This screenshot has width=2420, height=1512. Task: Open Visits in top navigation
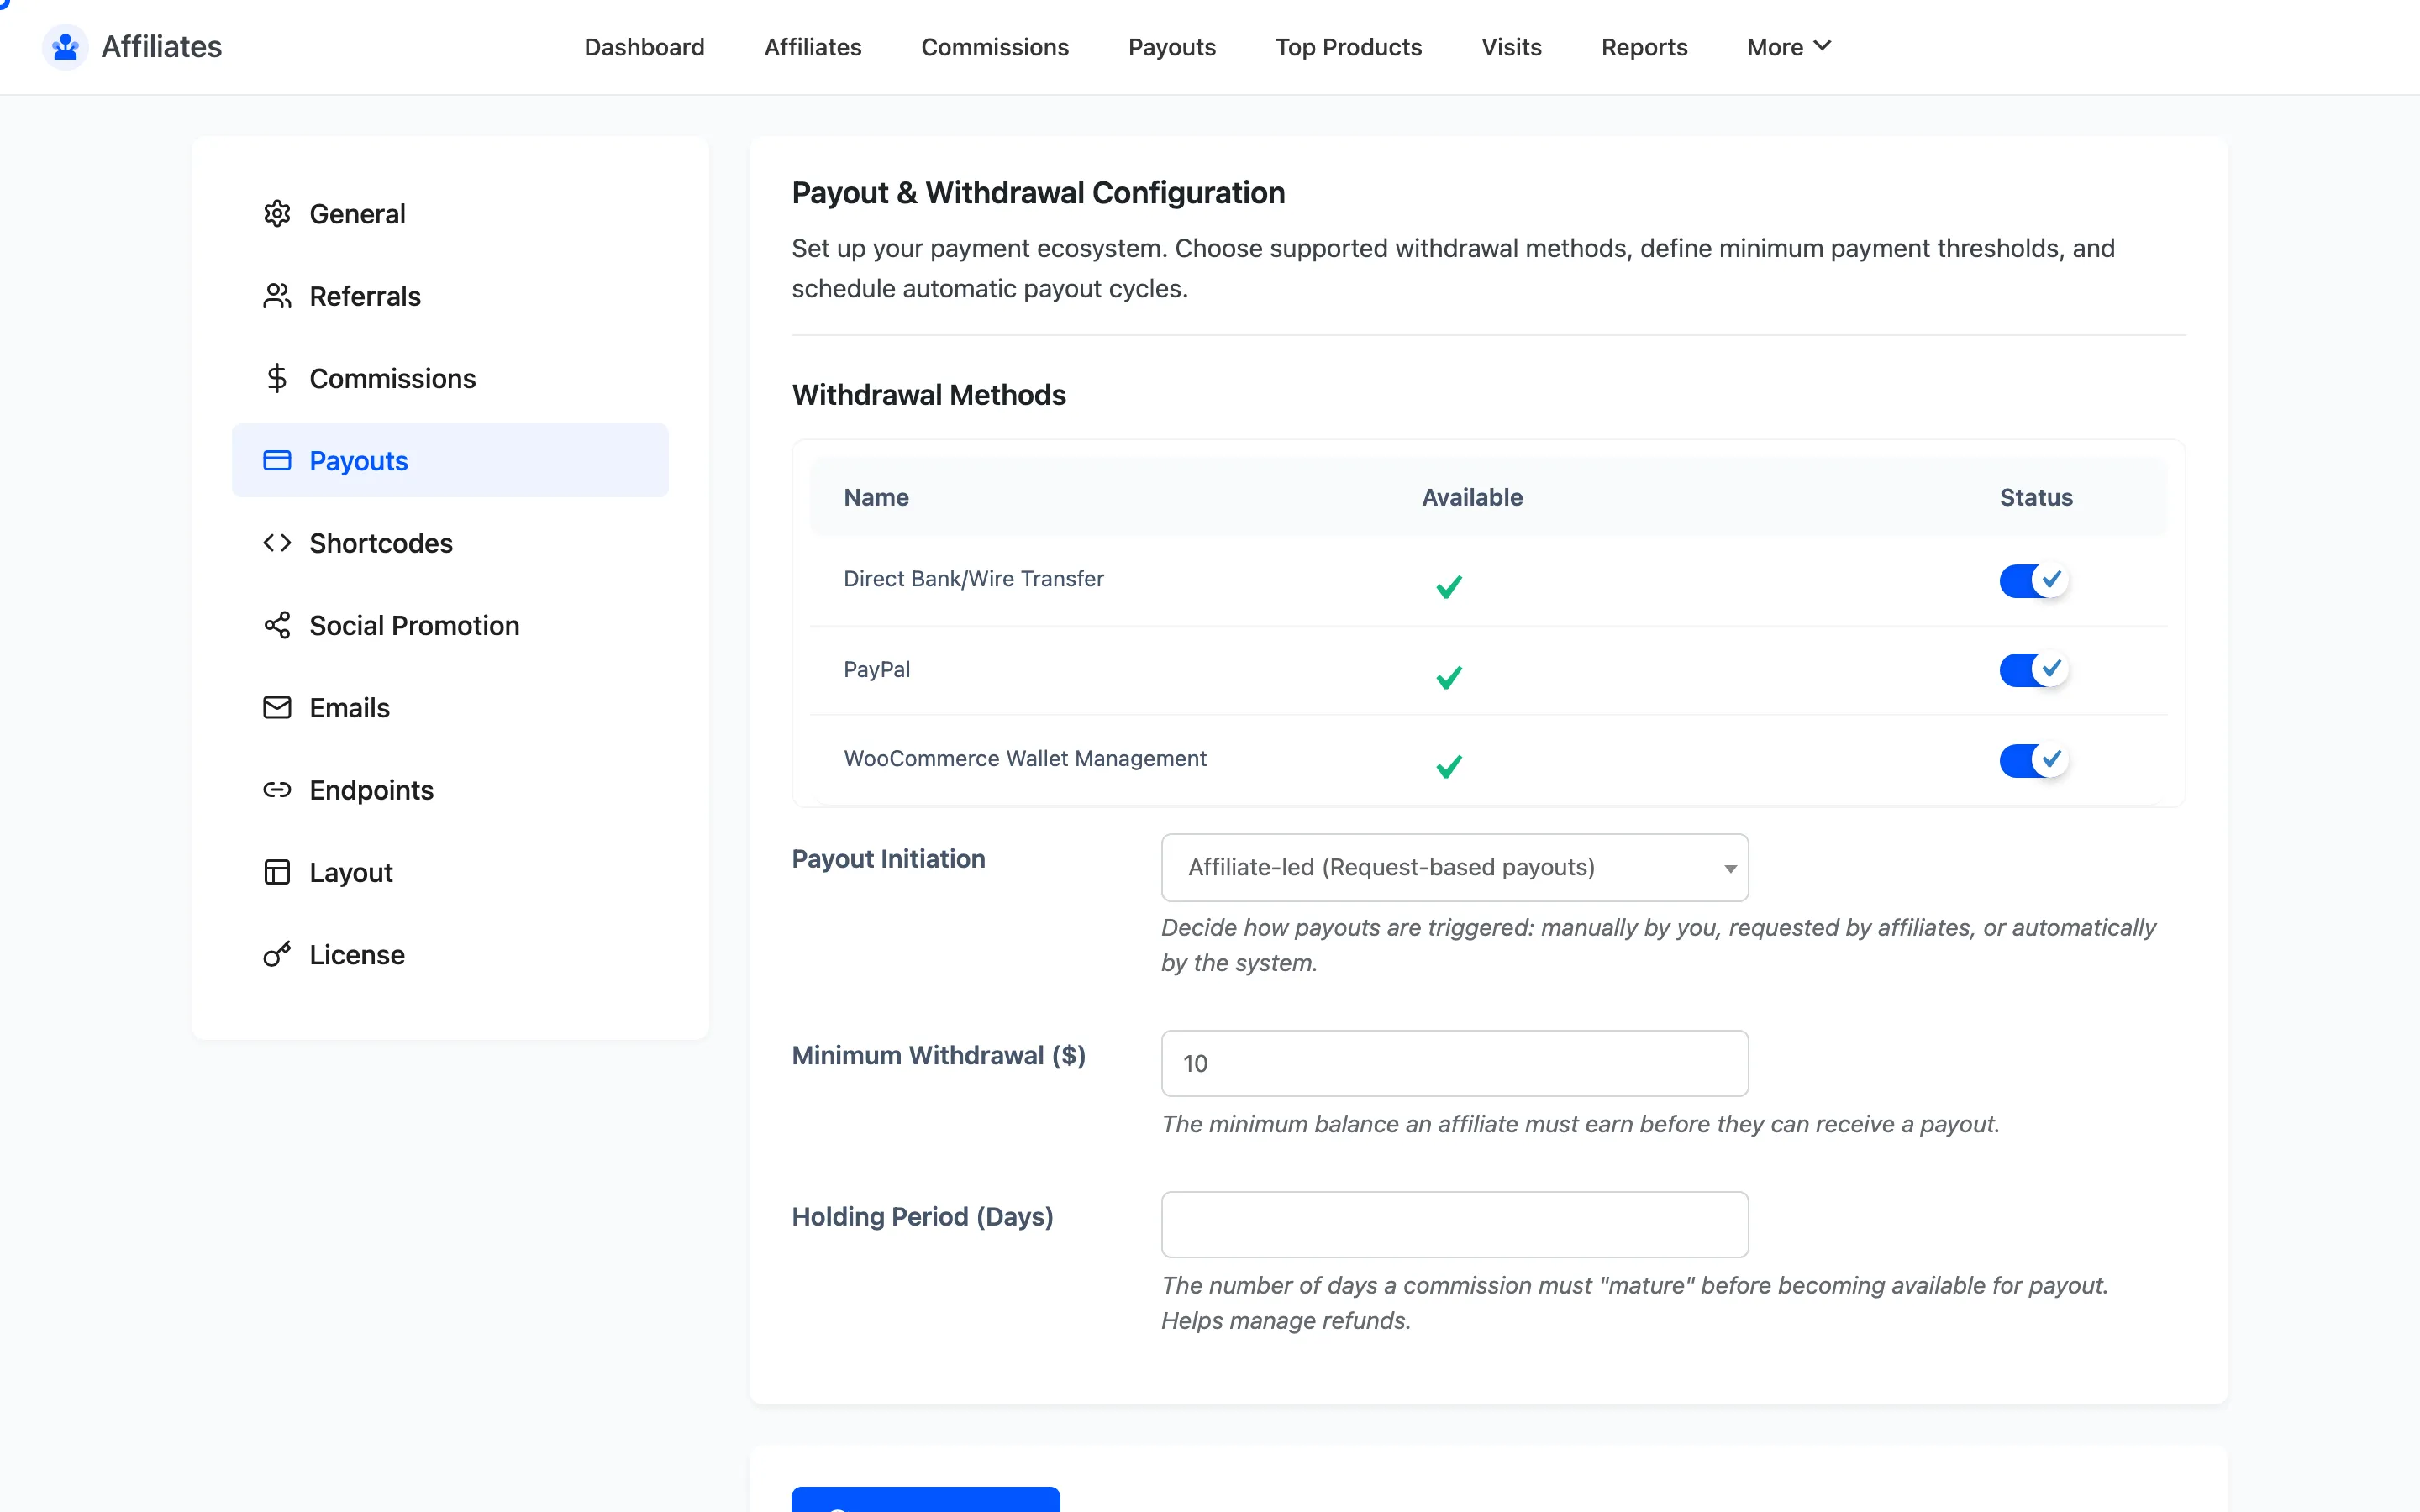pos(1511,47)
